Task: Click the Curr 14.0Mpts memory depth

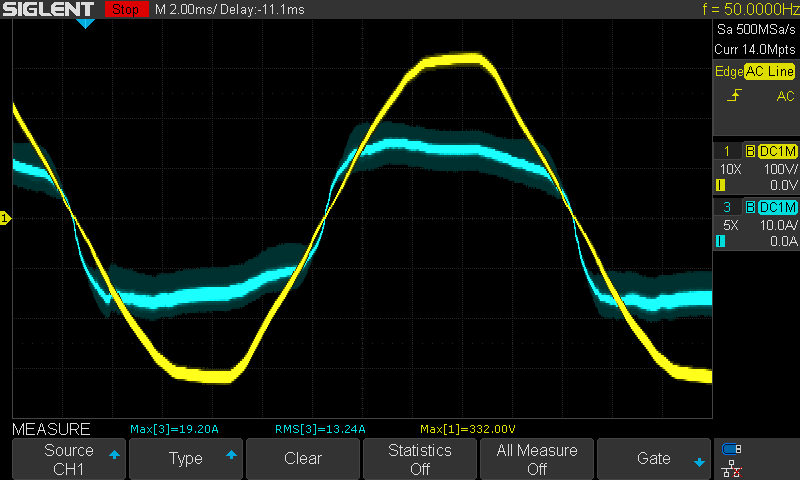Action: [x=755, y=49]
